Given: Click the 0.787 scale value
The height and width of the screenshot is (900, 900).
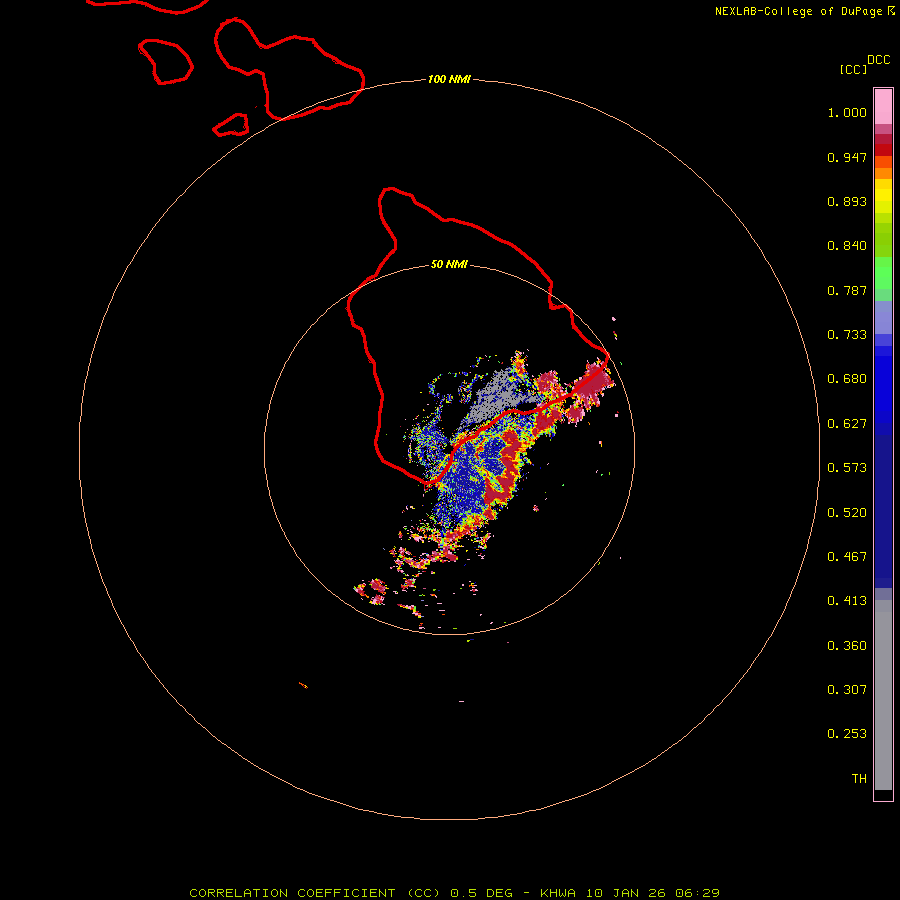Looking at the screenshot, I should [847, 290].
